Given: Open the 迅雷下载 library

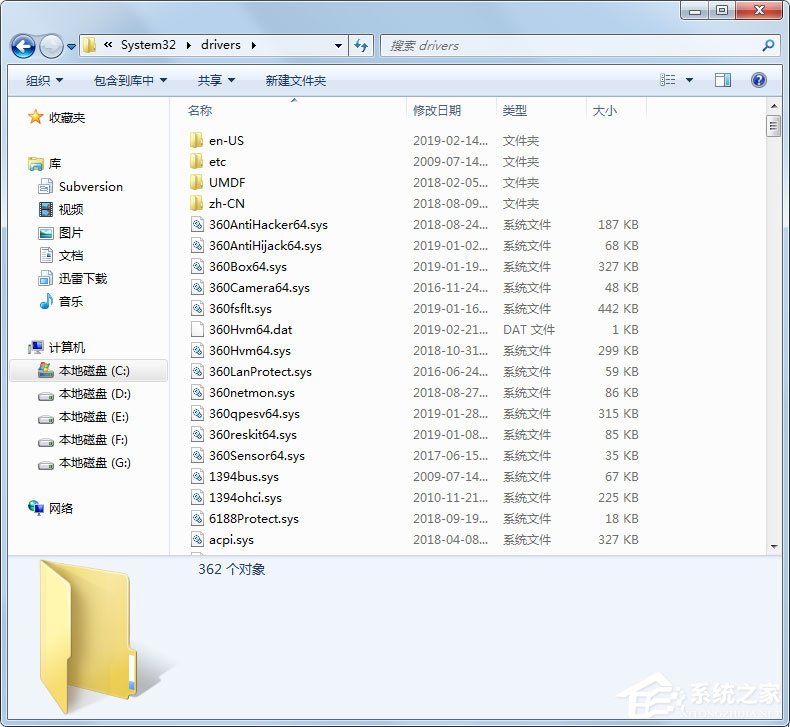Looking at the screenshot, I should [x=83, y=278].
